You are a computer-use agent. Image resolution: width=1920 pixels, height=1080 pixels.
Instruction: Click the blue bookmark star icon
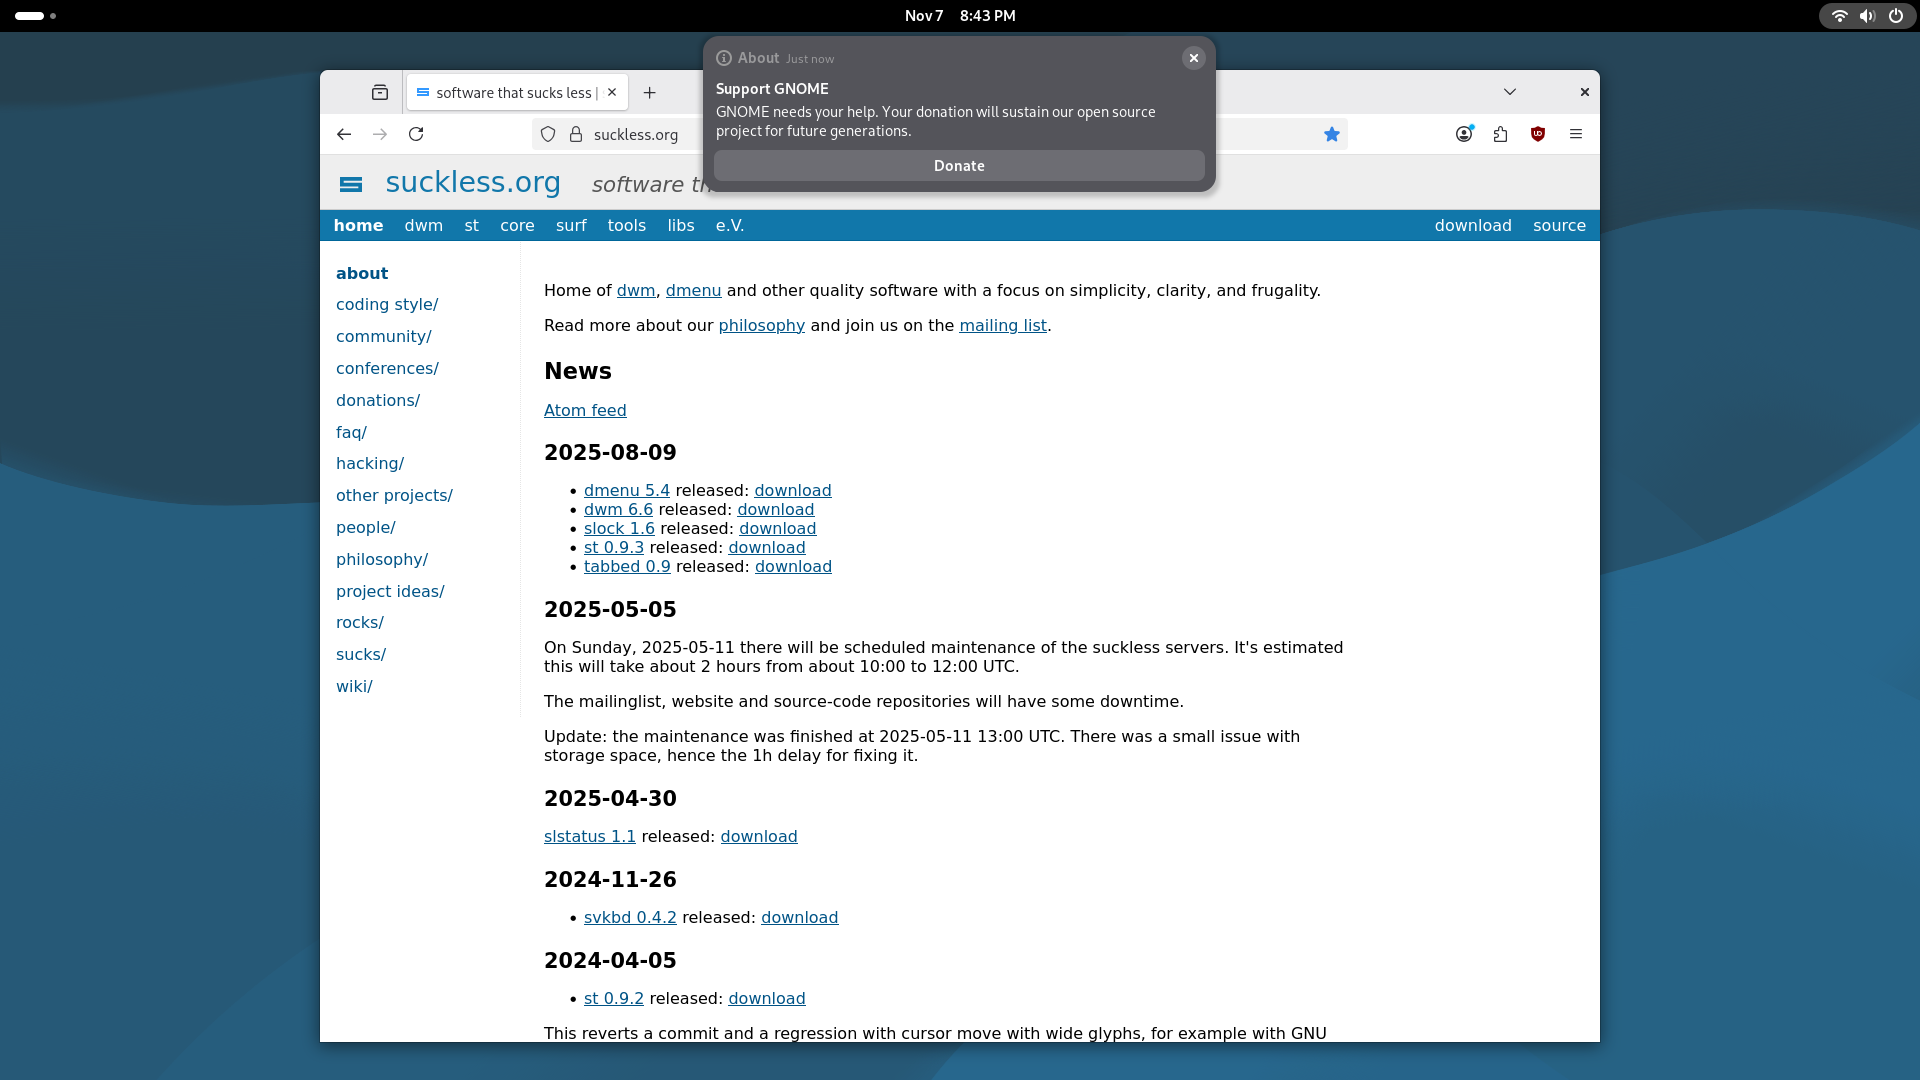pos(1331,134)
